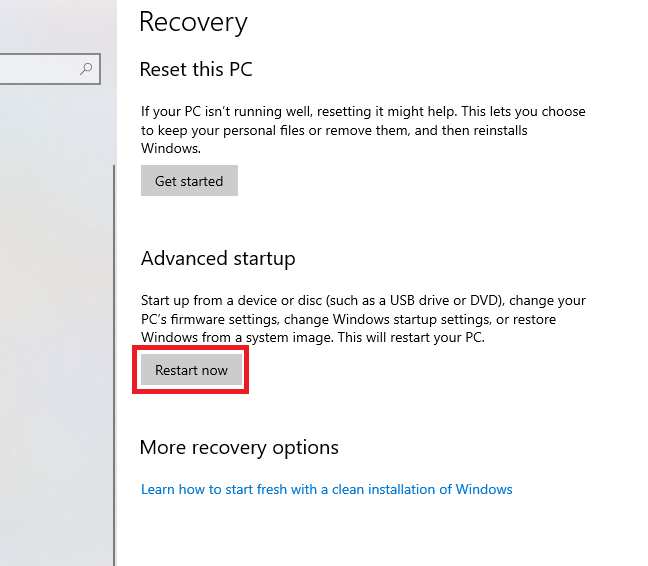Click the More recovery options heading
The width and height of the screenshot is (648, 566).
coord(239,447)
